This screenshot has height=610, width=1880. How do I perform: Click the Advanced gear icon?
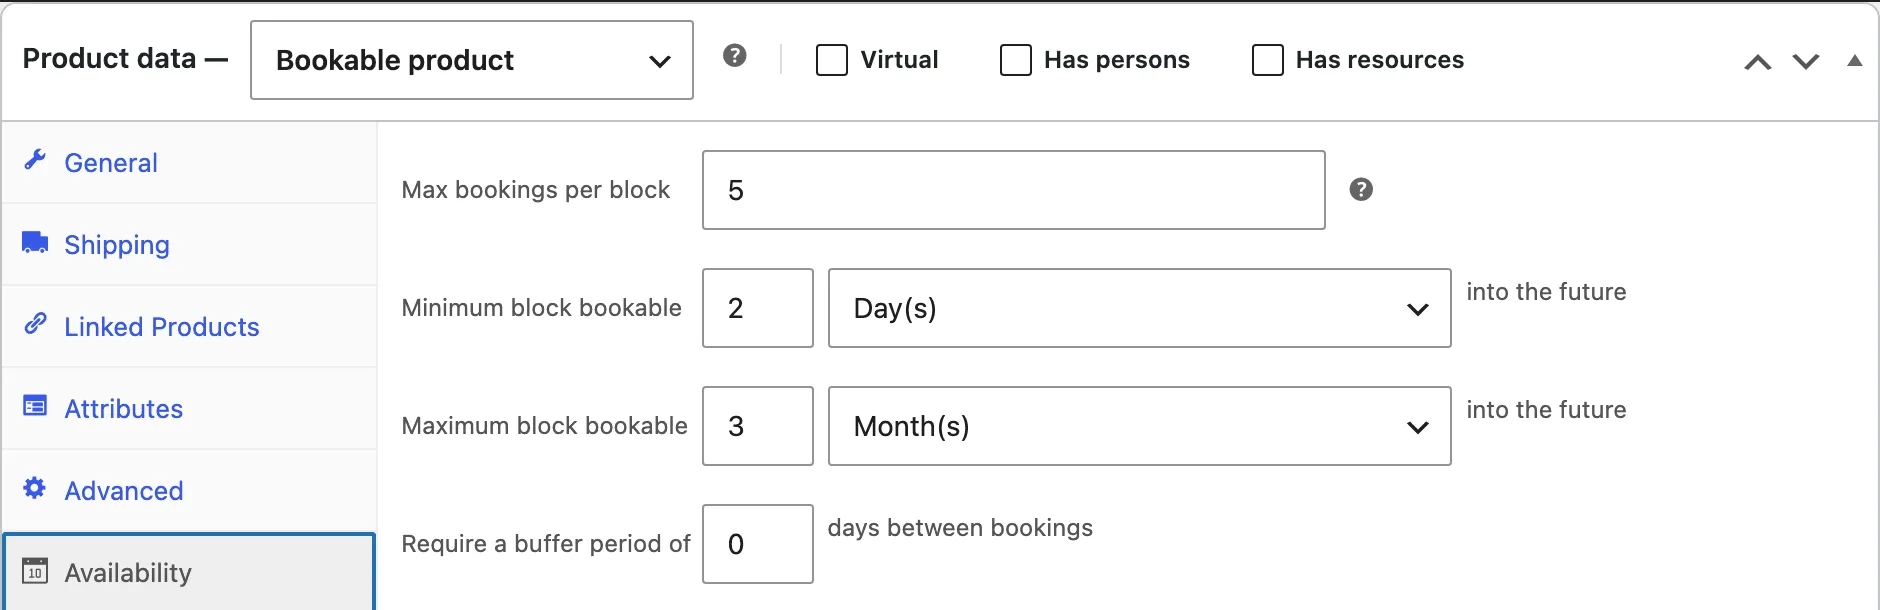[x=35, y=488]
